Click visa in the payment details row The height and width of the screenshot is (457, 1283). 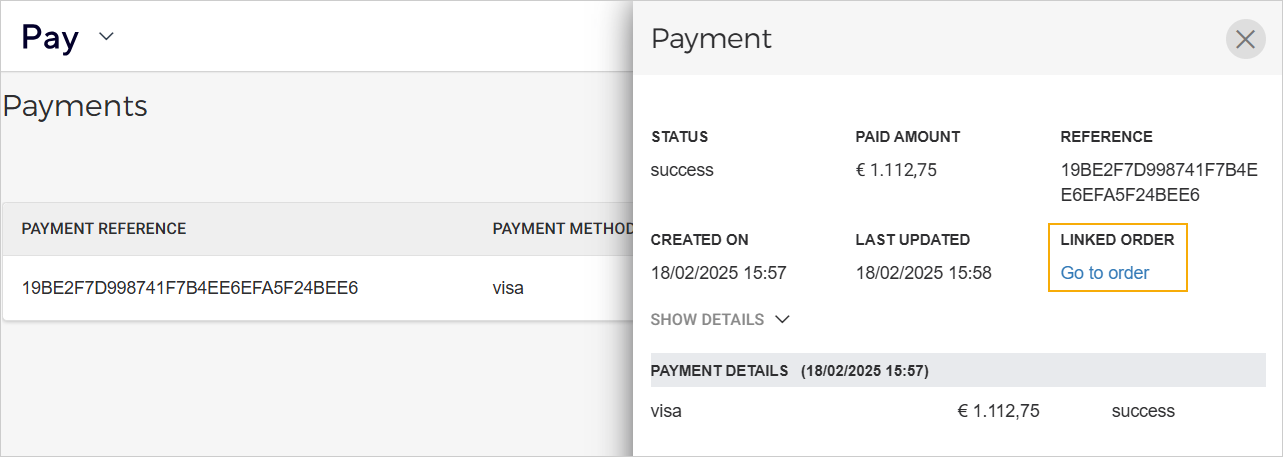pyautogui.click(x=666, y=411)
